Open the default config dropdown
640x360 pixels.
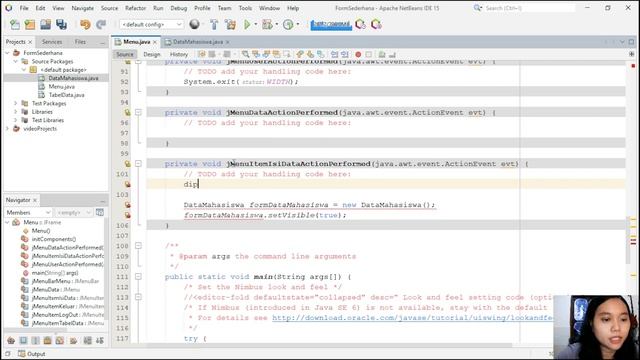(x=151, y=24)
